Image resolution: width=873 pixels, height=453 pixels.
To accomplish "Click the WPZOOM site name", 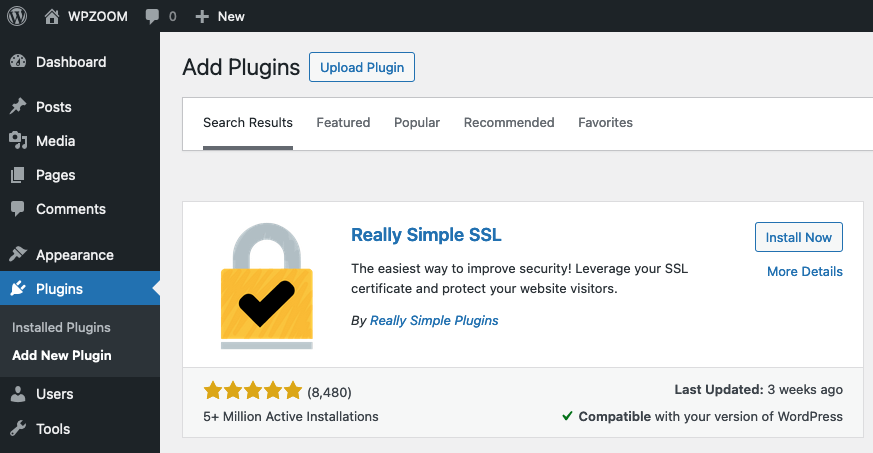I will 98,17.
